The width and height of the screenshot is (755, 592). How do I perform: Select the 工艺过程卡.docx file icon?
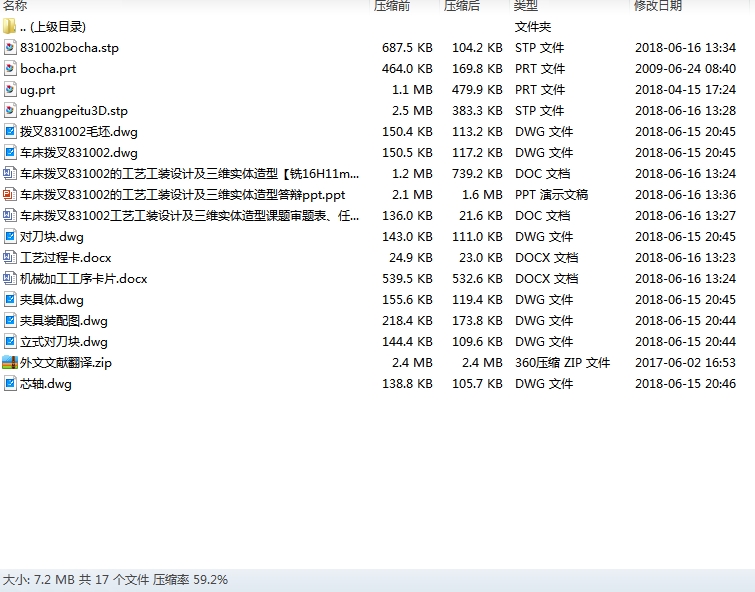10,258
